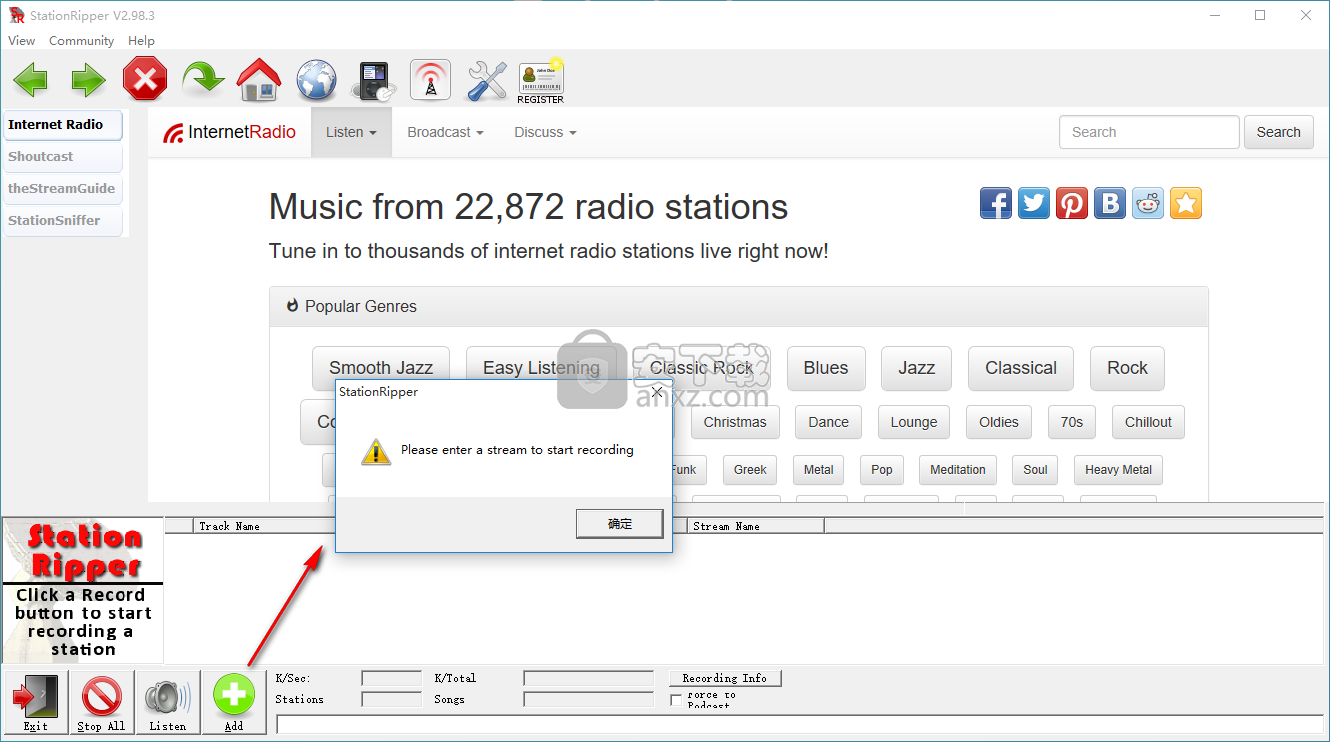Share on Reddit icon
This screenshot has height=742, width=1330.
click(x=1148, y=203)
